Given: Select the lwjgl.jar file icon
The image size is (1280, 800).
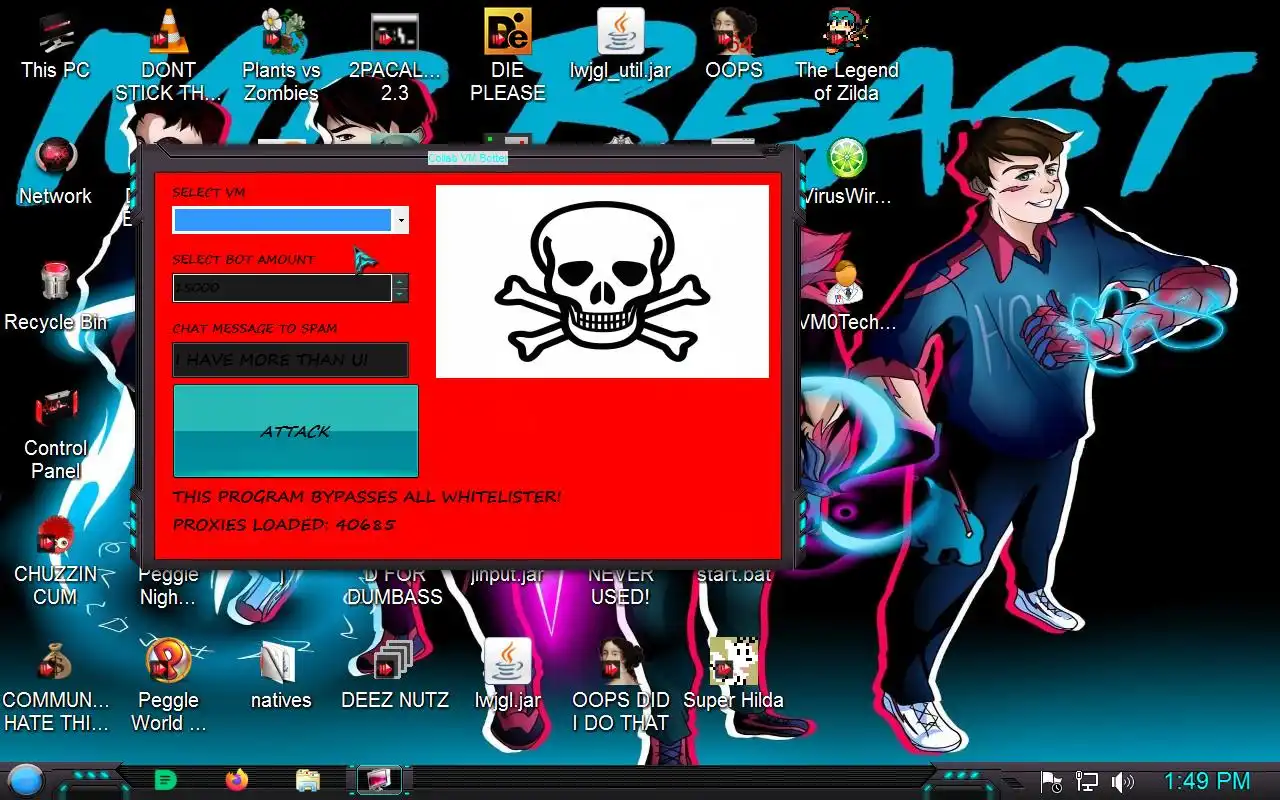Looking at the screenshot, I should coord(507,675).
